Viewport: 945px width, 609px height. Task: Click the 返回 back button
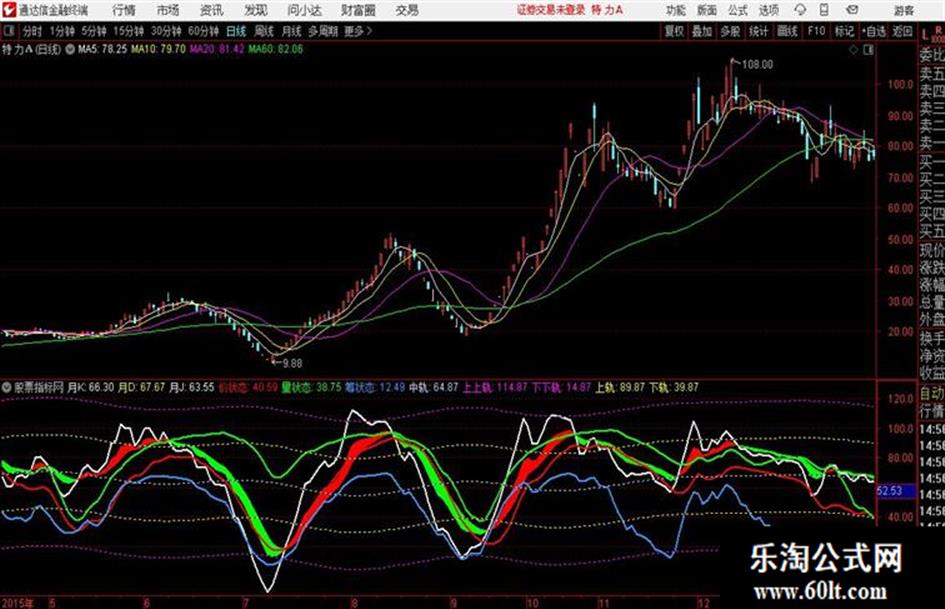[x=902, y=31]
